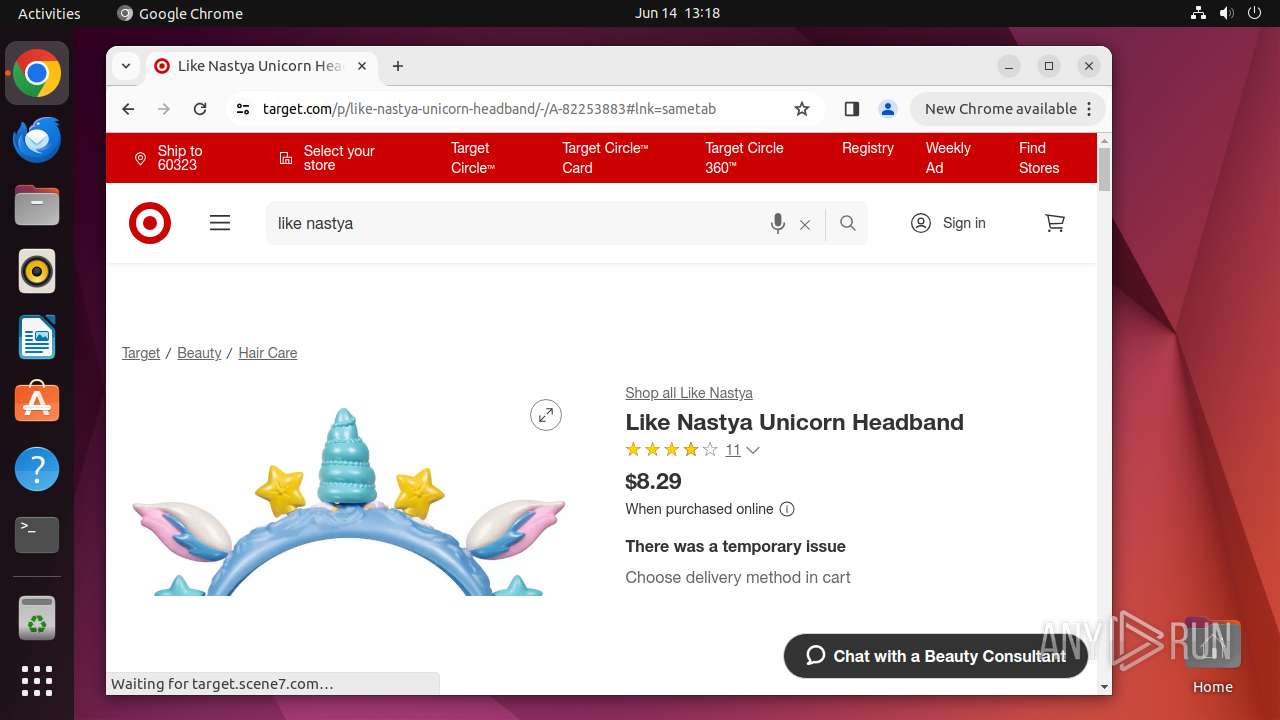Click the microphone voice search icon
Screen dimensions: 1280x720
pyautogui.click(x=778, y=223)
